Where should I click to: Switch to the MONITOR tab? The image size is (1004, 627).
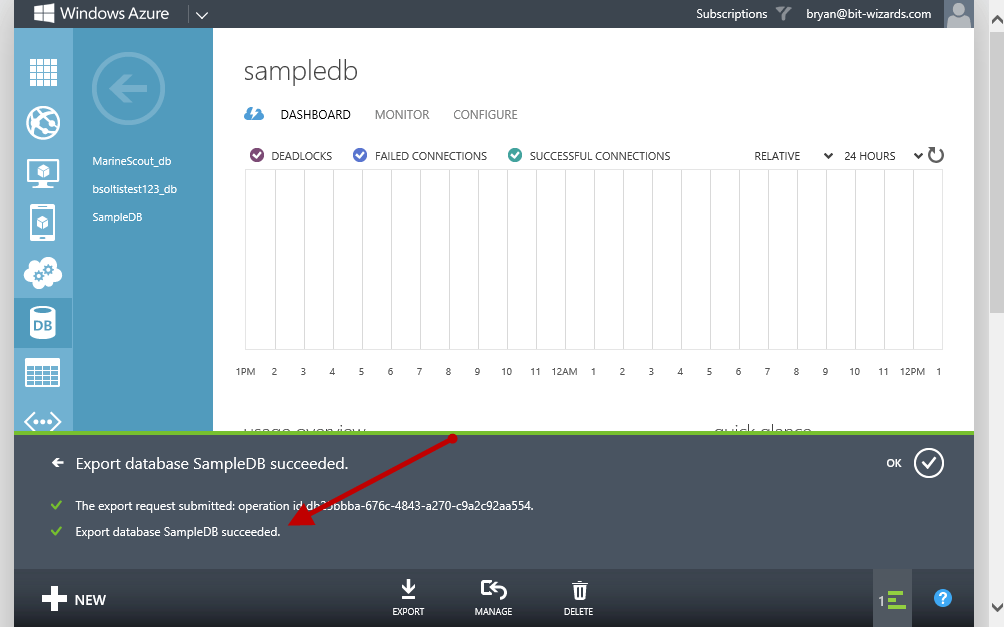pyautogui.click(x=402, y=115)
